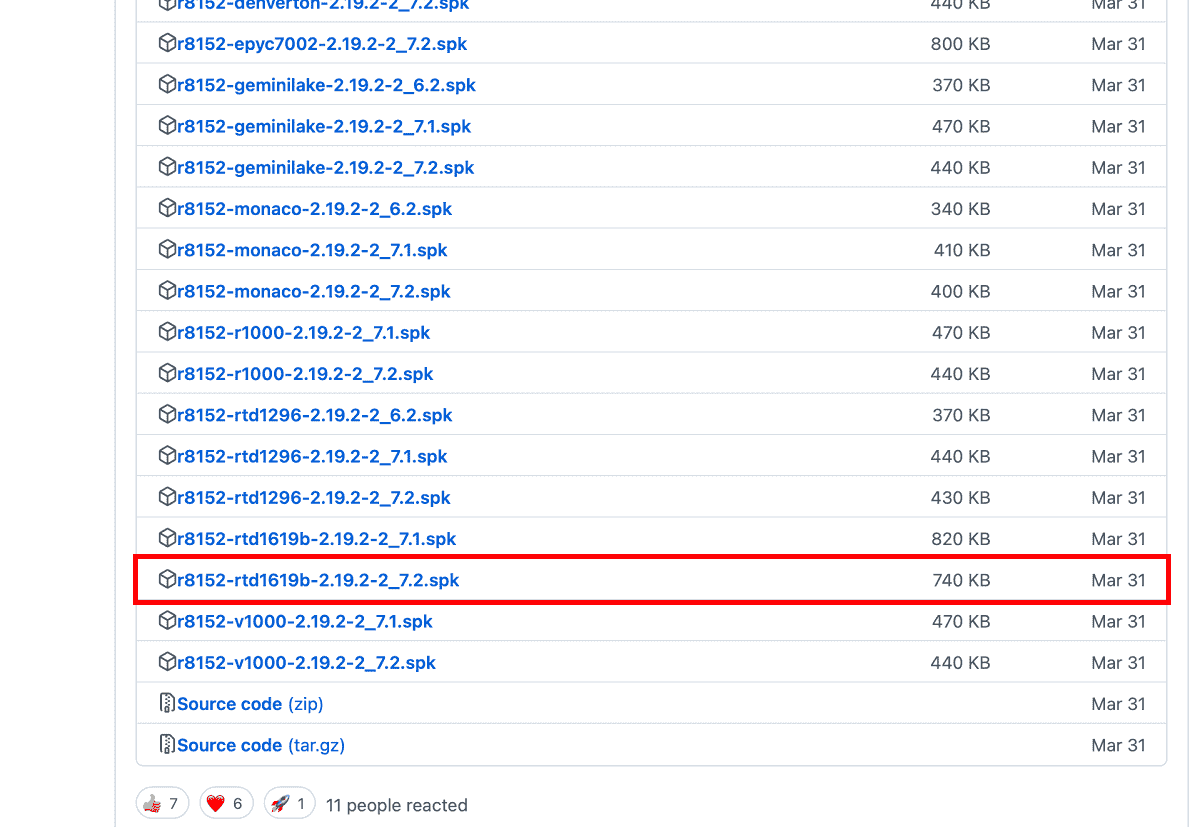Screen dimensions: 1200x827
Task: Download r8152-geminilake-2.19.2-2_7.1.spk
Action: tap(324, 127)
